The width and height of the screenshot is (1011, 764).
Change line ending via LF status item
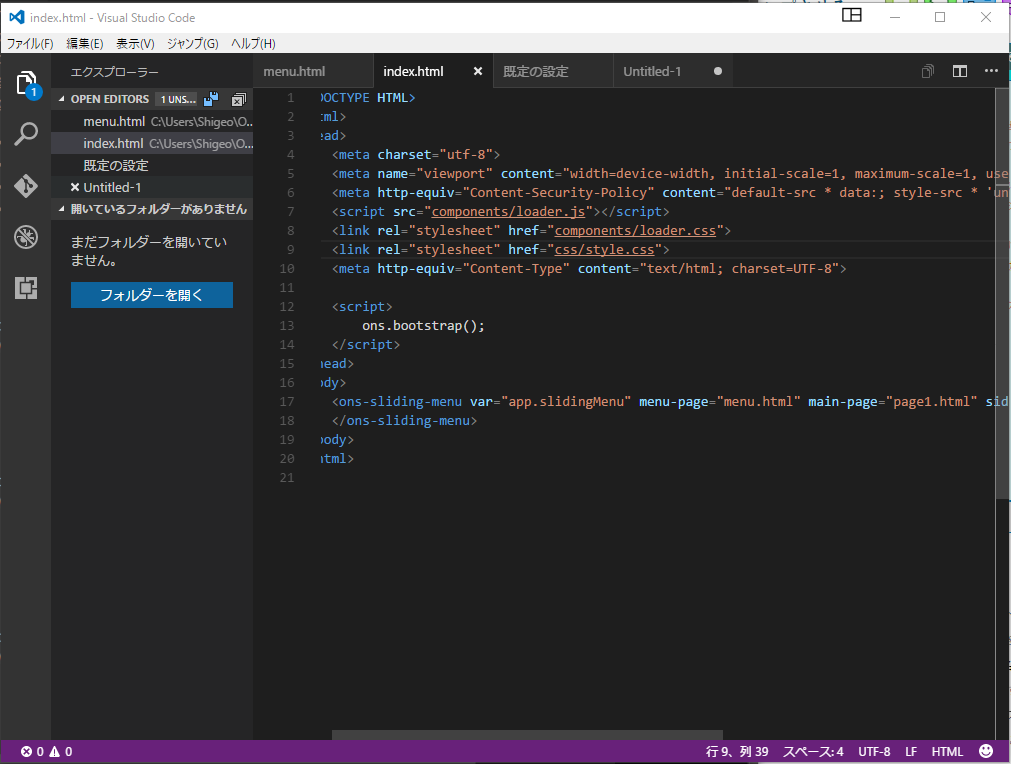[911, 752]
